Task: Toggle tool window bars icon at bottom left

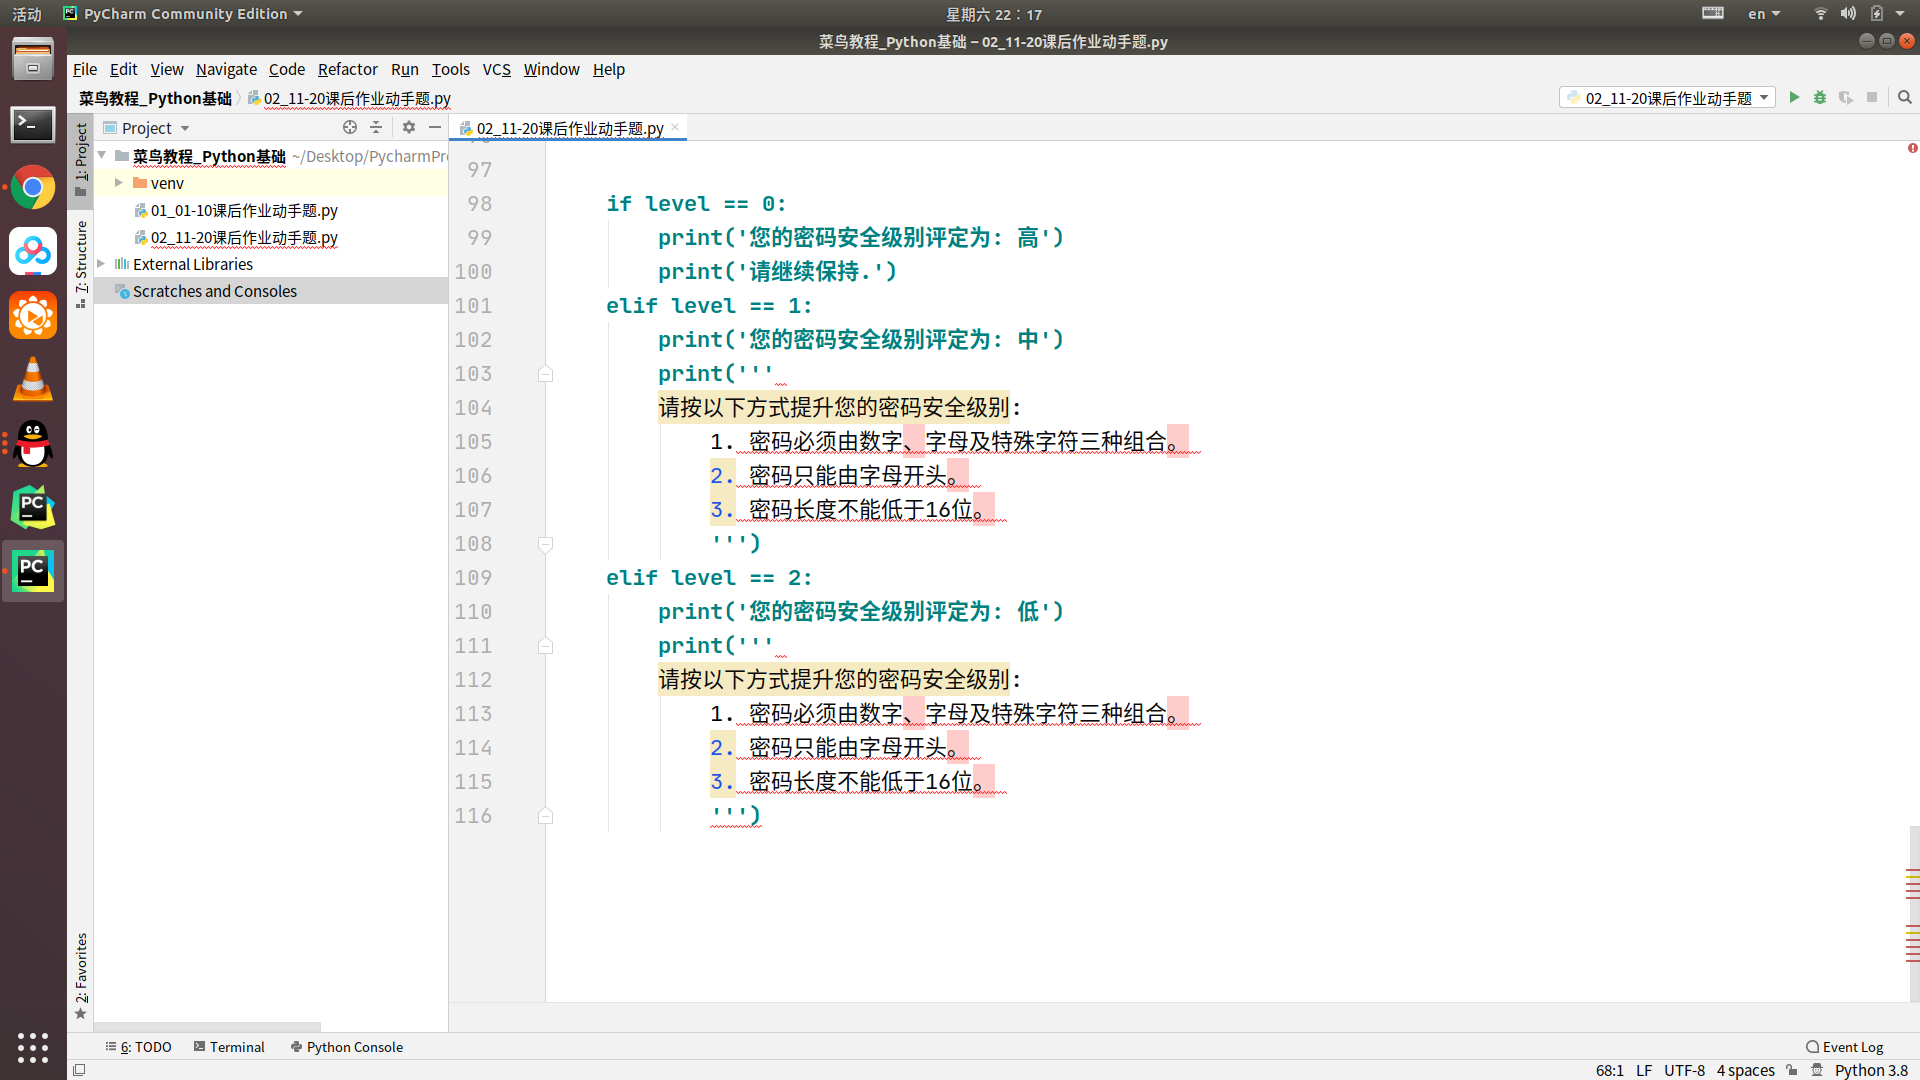Action: click(79, 1070)
